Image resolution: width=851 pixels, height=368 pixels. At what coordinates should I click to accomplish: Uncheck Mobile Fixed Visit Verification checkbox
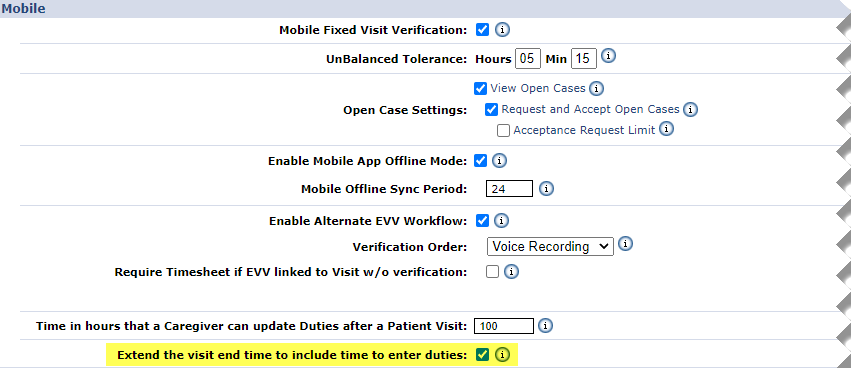click(482, 29)
